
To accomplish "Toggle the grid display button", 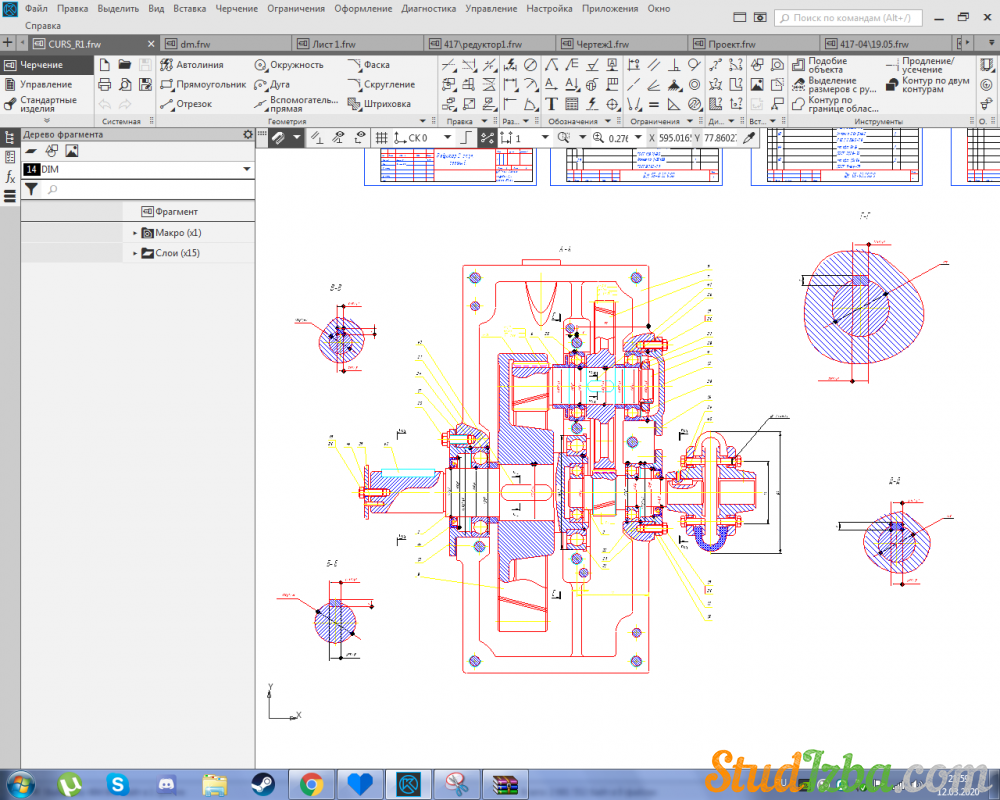I will [x=381, y=137].
